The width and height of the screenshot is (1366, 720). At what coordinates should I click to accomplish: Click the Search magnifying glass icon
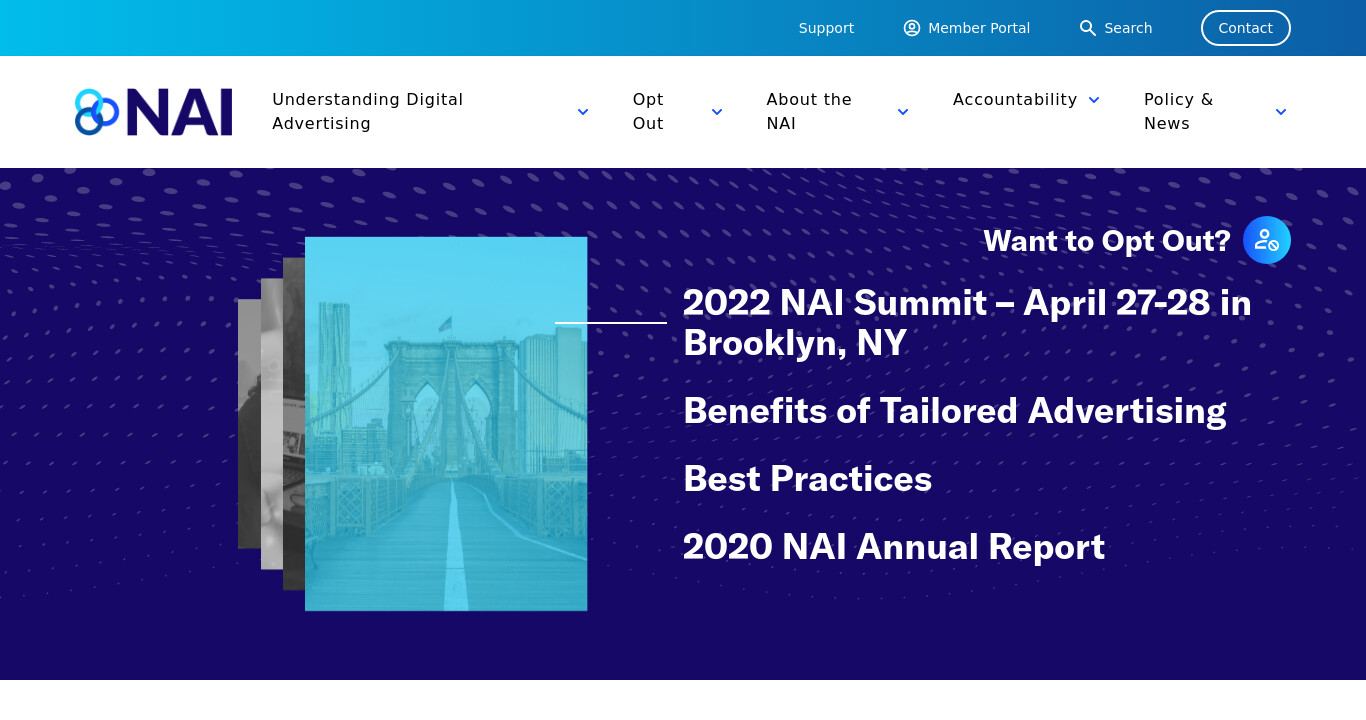1088,28
